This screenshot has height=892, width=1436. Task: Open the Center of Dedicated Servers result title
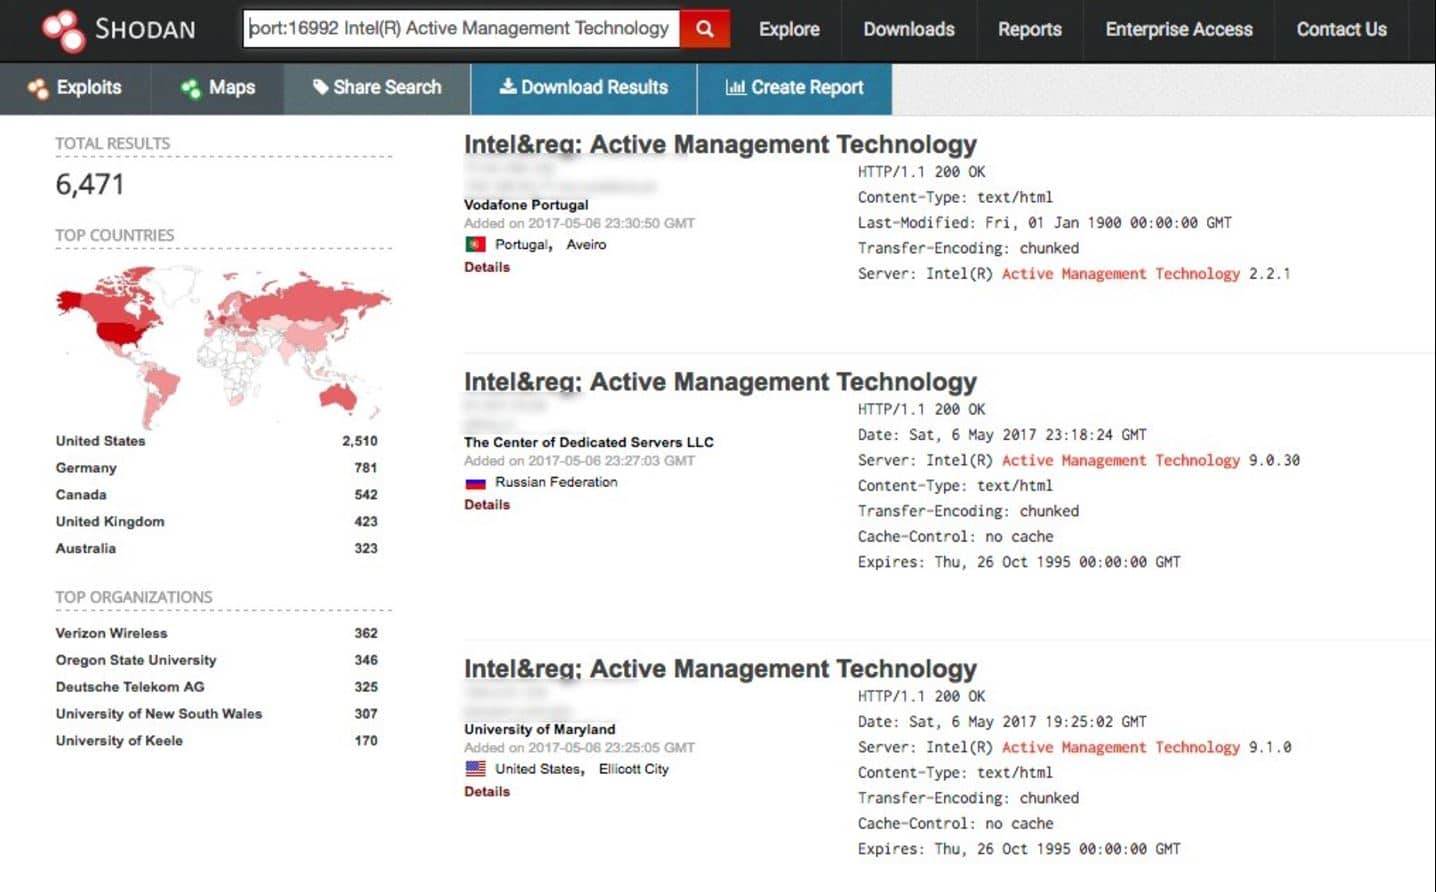point(720,382)
